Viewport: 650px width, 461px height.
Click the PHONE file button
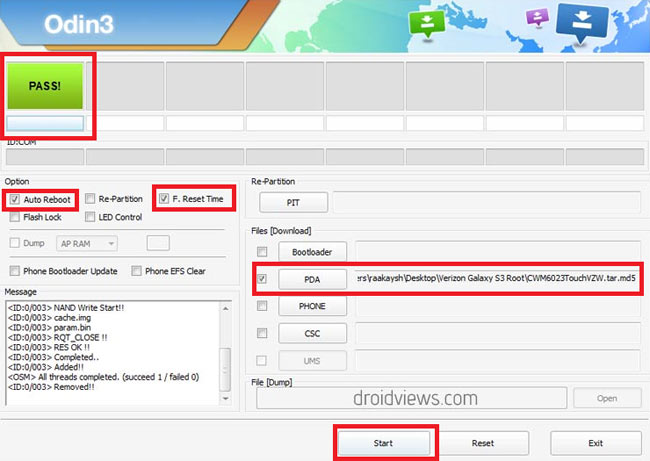pyautogui.click(x=312, y=306)
